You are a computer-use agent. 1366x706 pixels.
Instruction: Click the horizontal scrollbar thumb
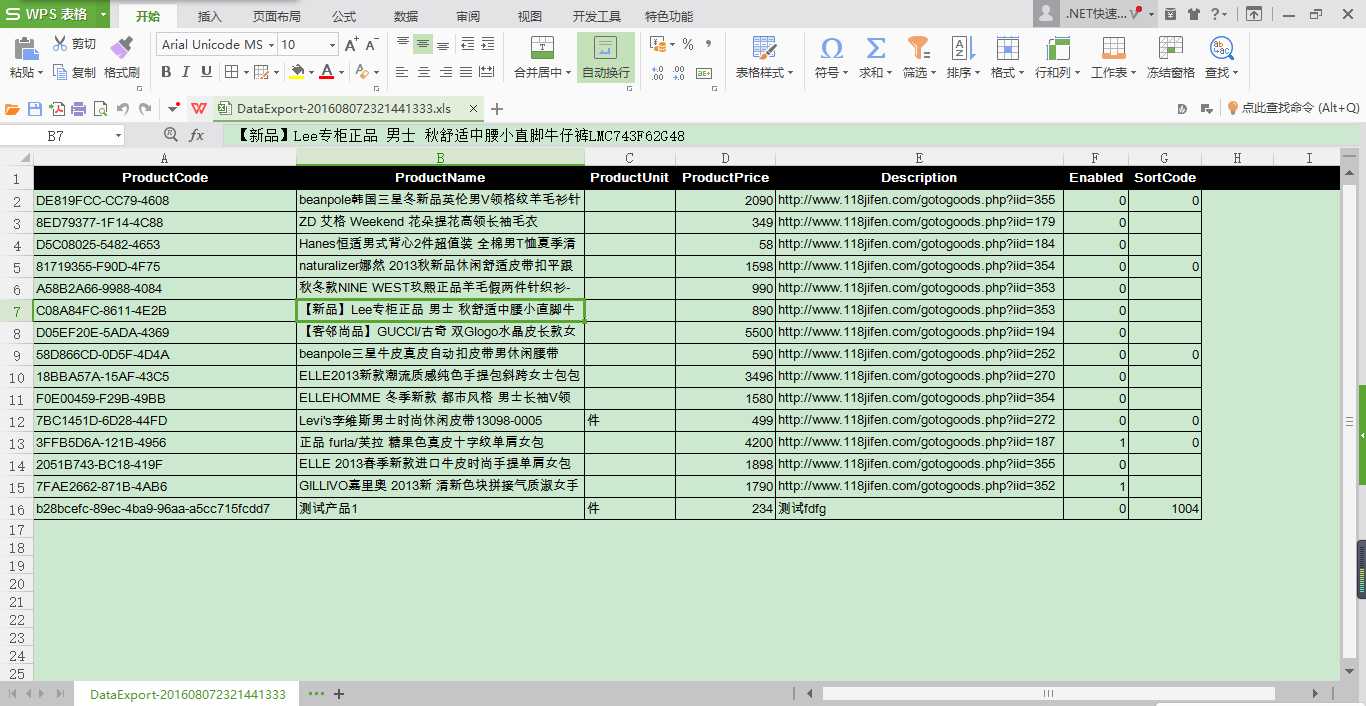(1048, 694)
